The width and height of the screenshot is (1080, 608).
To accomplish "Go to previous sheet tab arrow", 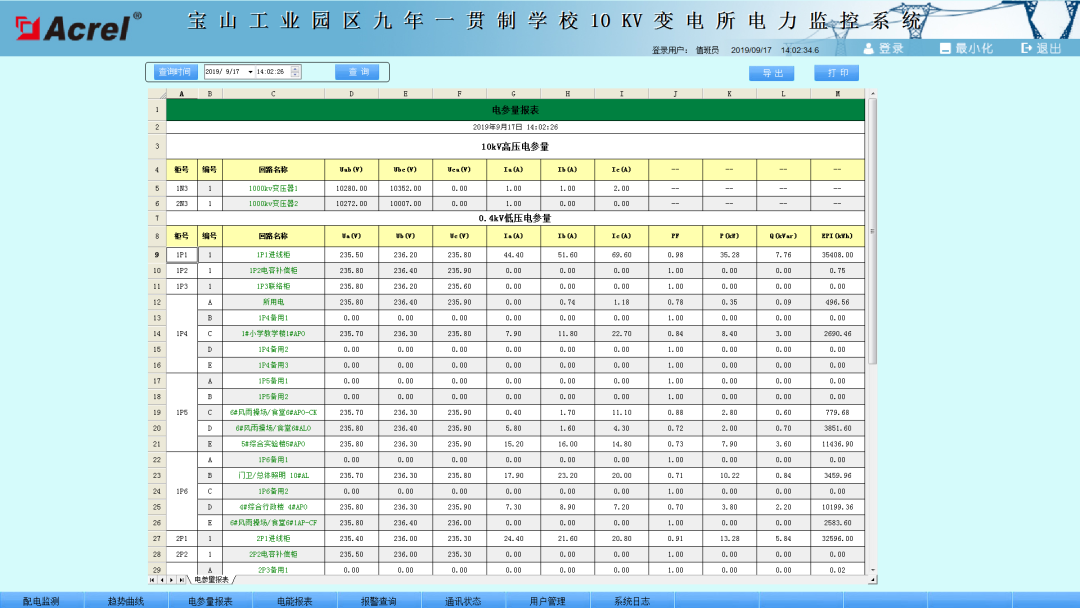I will coord(162,580).
